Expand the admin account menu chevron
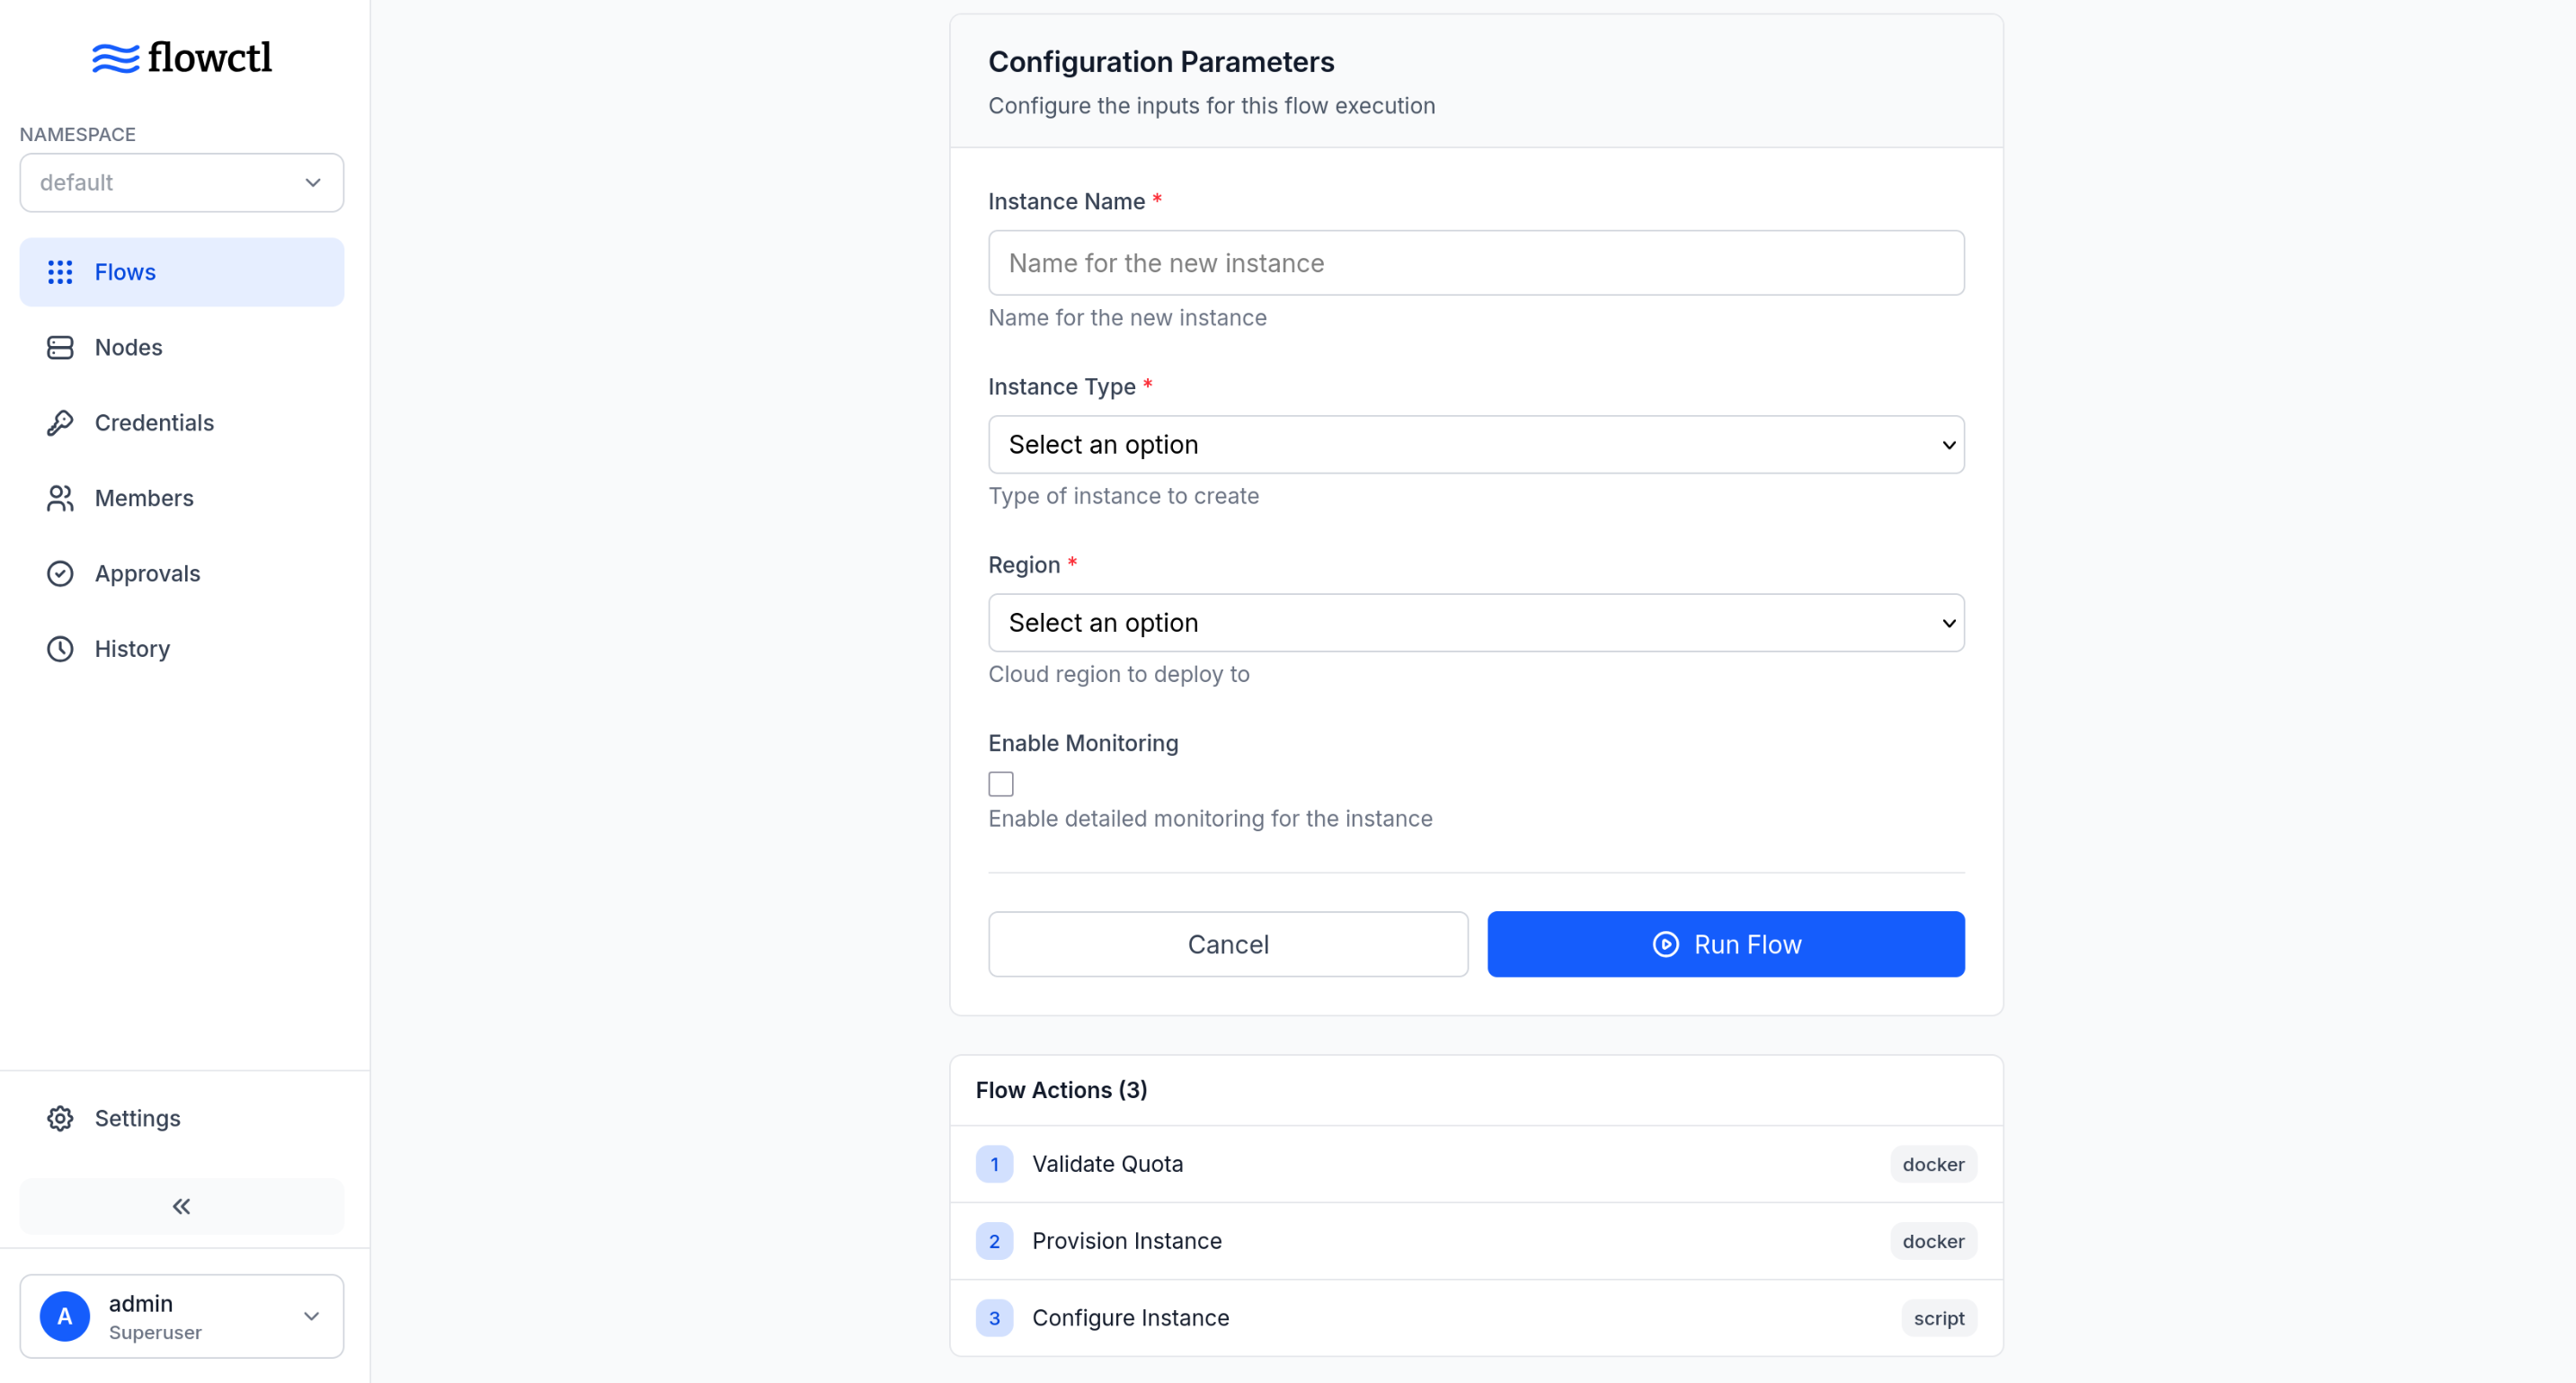2576x1383 pixels. point(311,1316)
